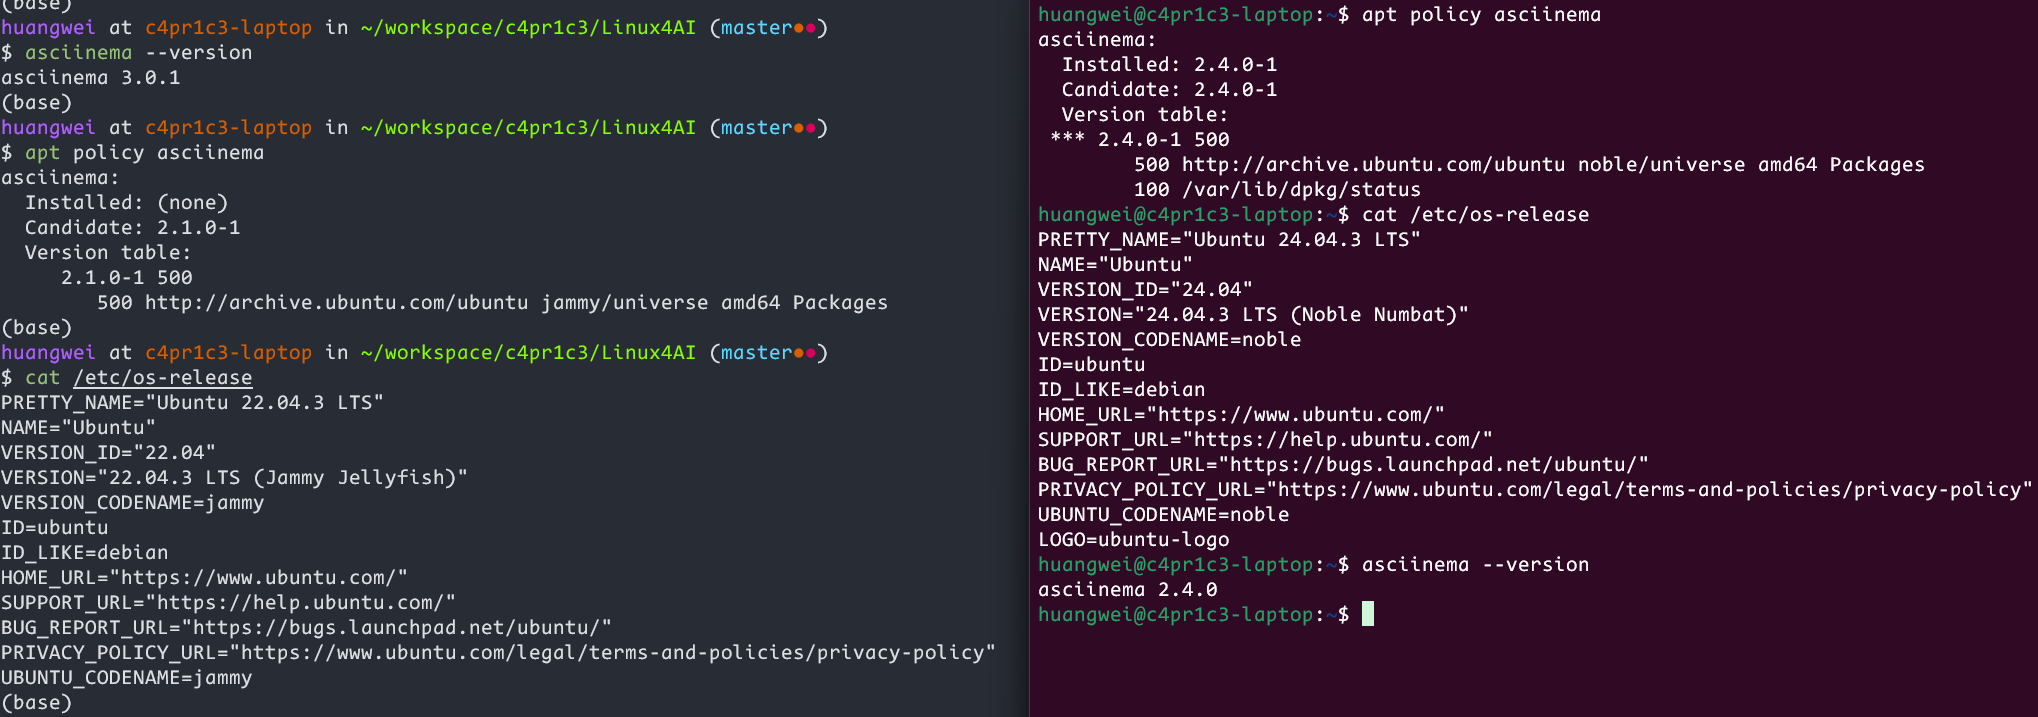The width and height of the screenshot is (2038, 717).
Task: Open PRIVACY_POLICY_URL link in the right terminal
Action: 1650,489
